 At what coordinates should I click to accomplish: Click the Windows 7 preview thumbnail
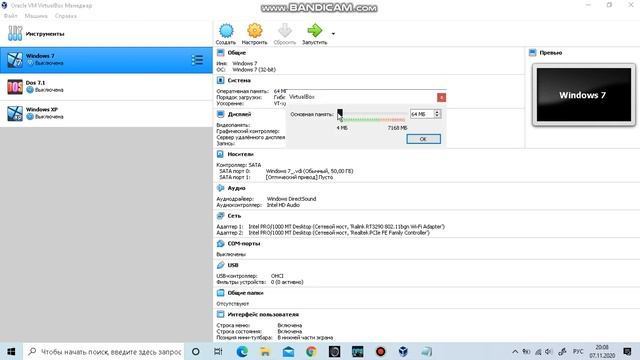pyautogui.click(x=584, y=95)
